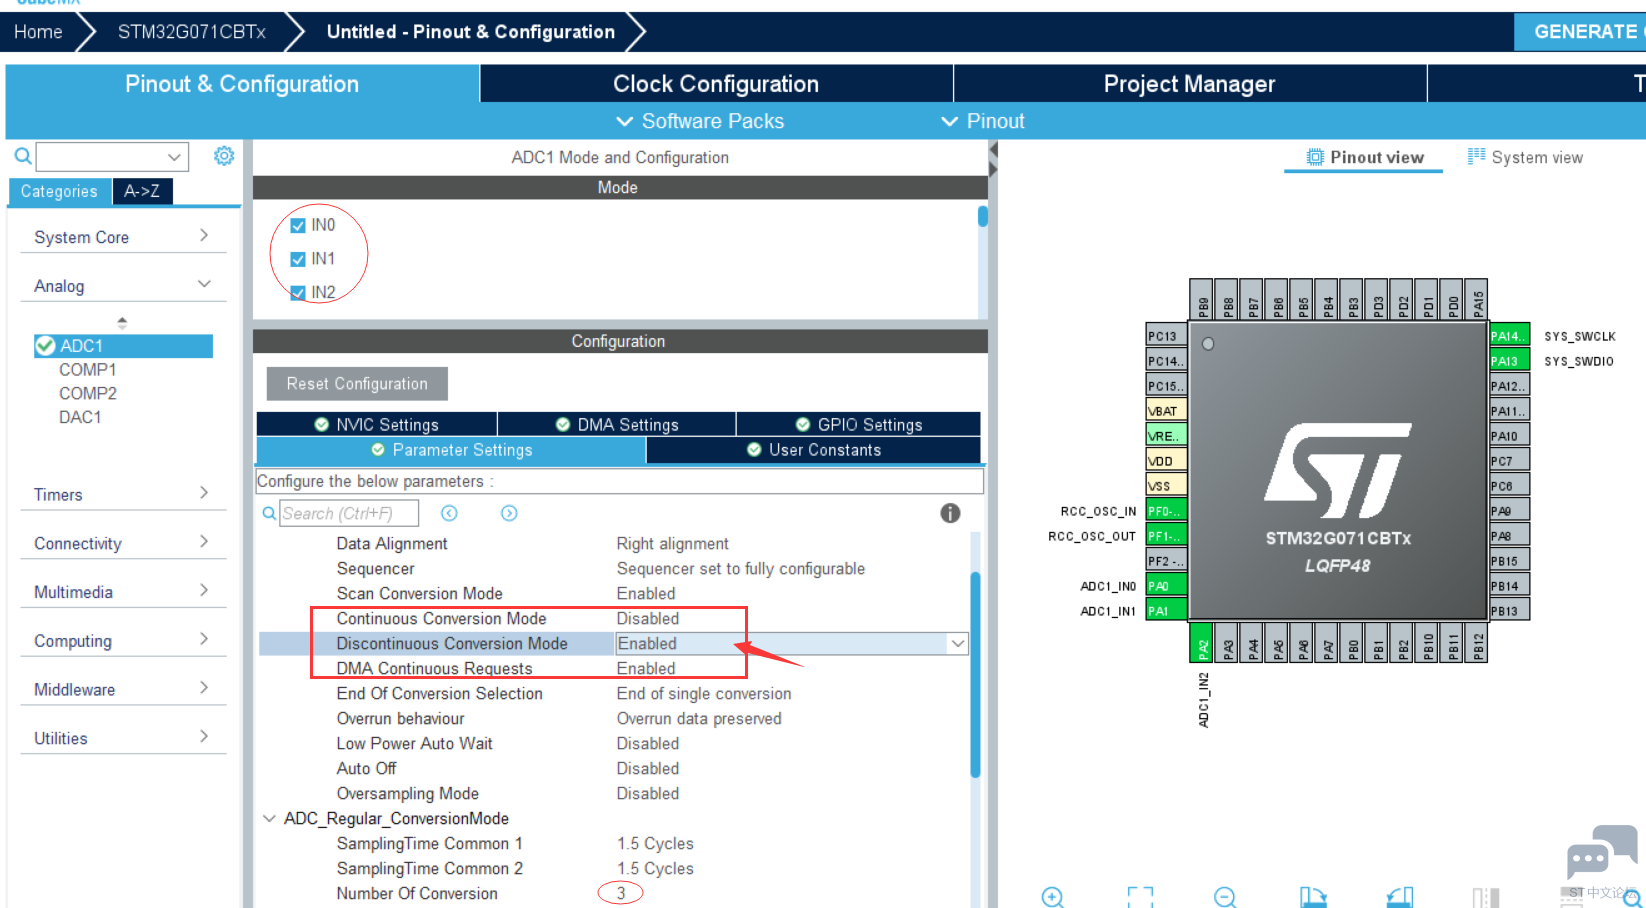The width and height of the screenshot is (1646, 908).
Task: Click the parameter info icon
Action: pos(950,513)
